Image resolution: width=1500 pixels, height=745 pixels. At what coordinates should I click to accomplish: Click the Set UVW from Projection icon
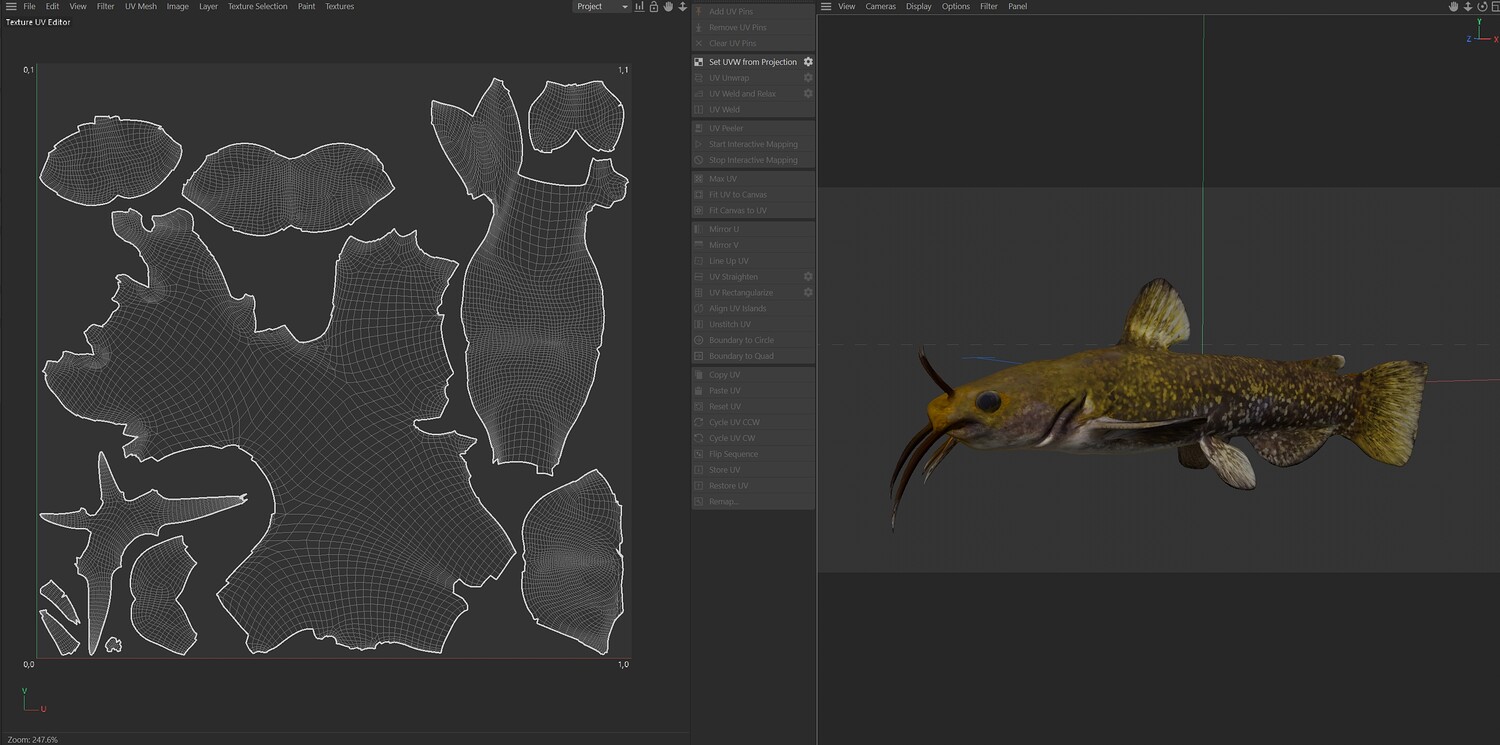pos(699,62)
